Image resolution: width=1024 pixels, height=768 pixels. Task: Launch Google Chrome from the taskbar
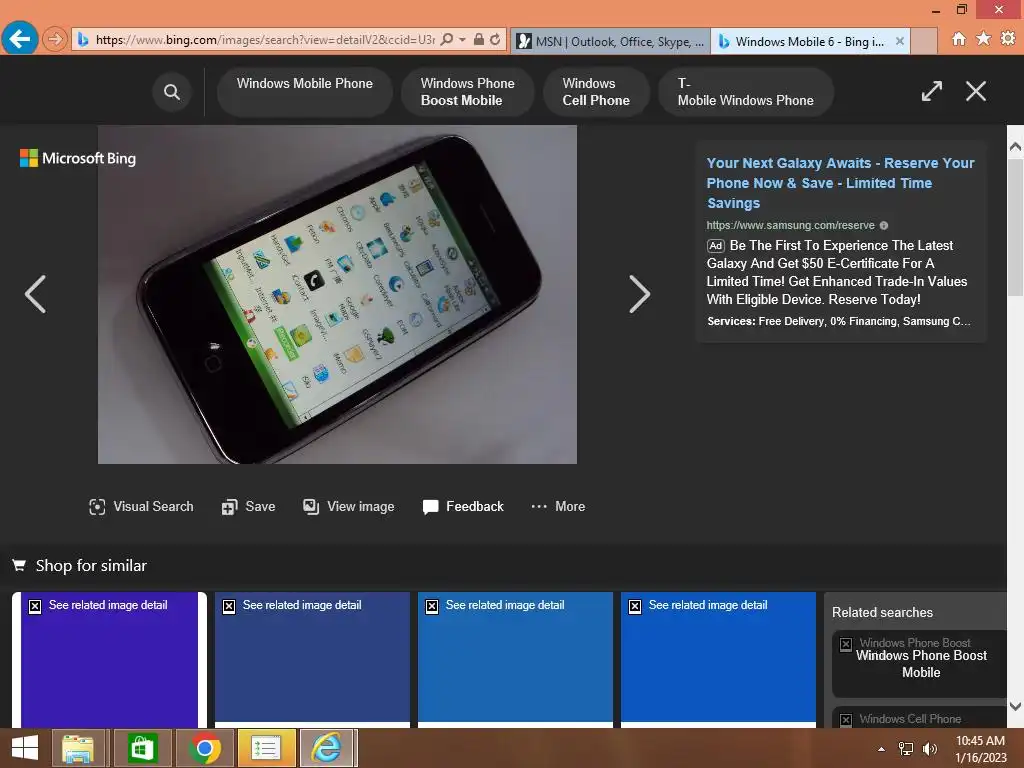tap(205, 748)
